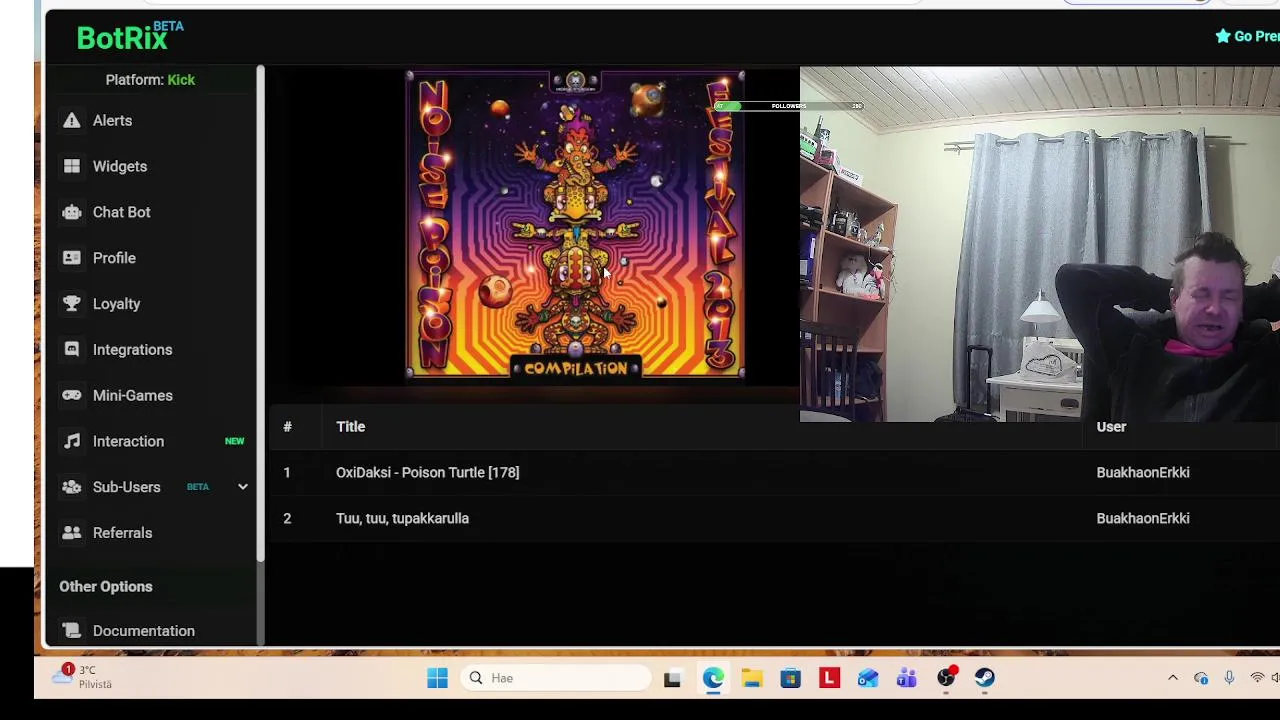
Task: Click the Other Options heading
Action: (106, 586)
